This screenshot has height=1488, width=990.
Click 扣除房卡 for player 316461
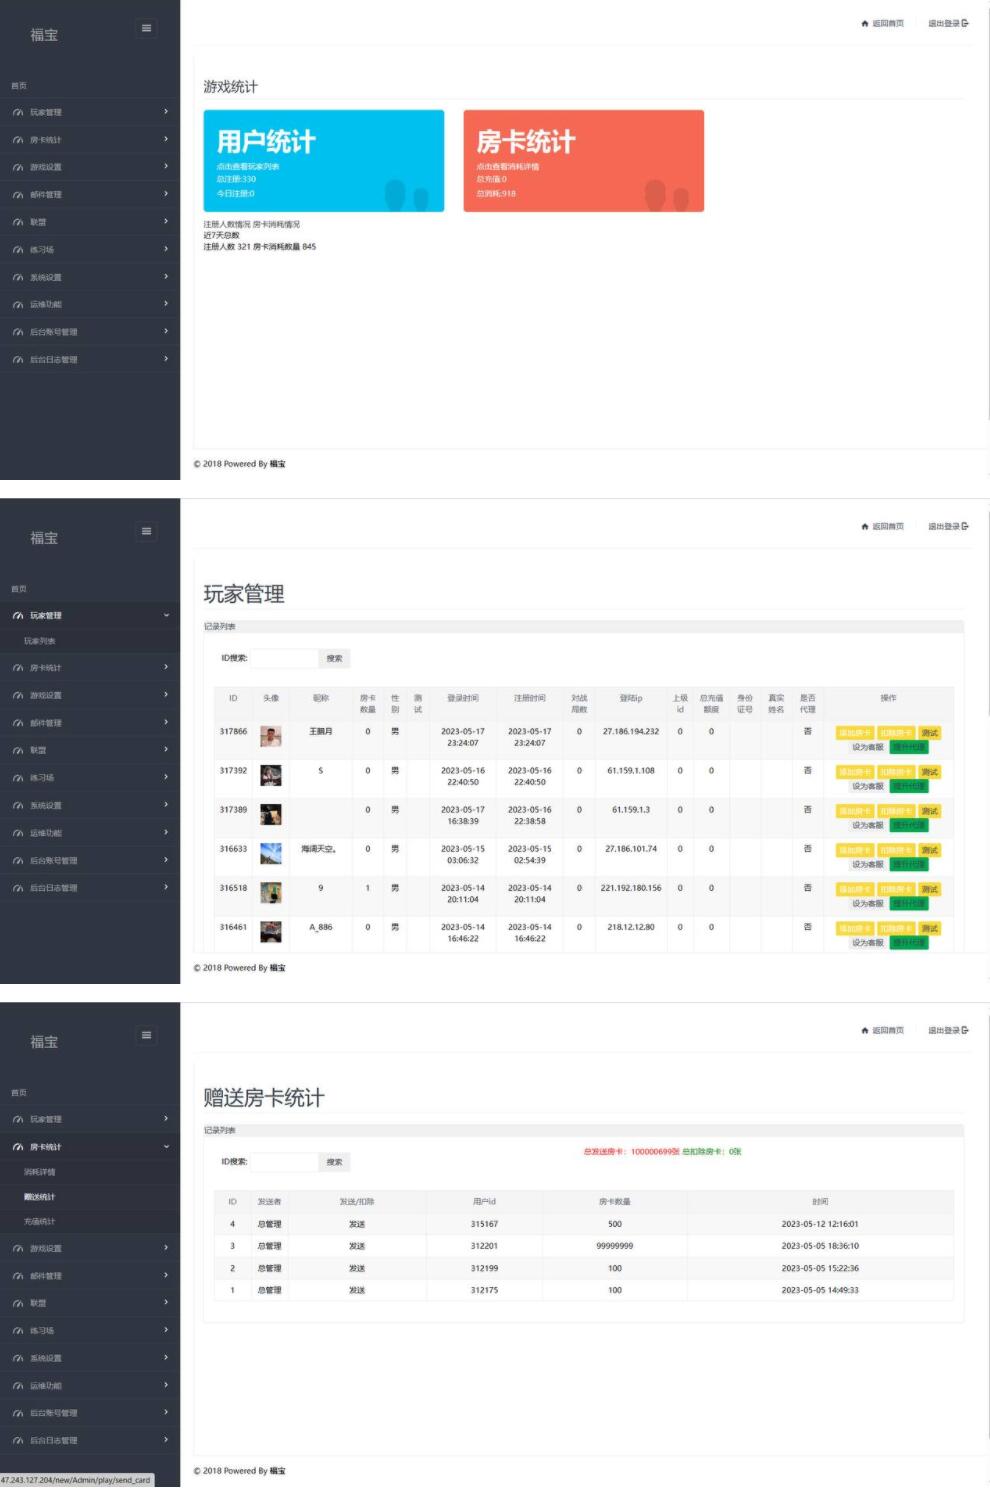896,929
